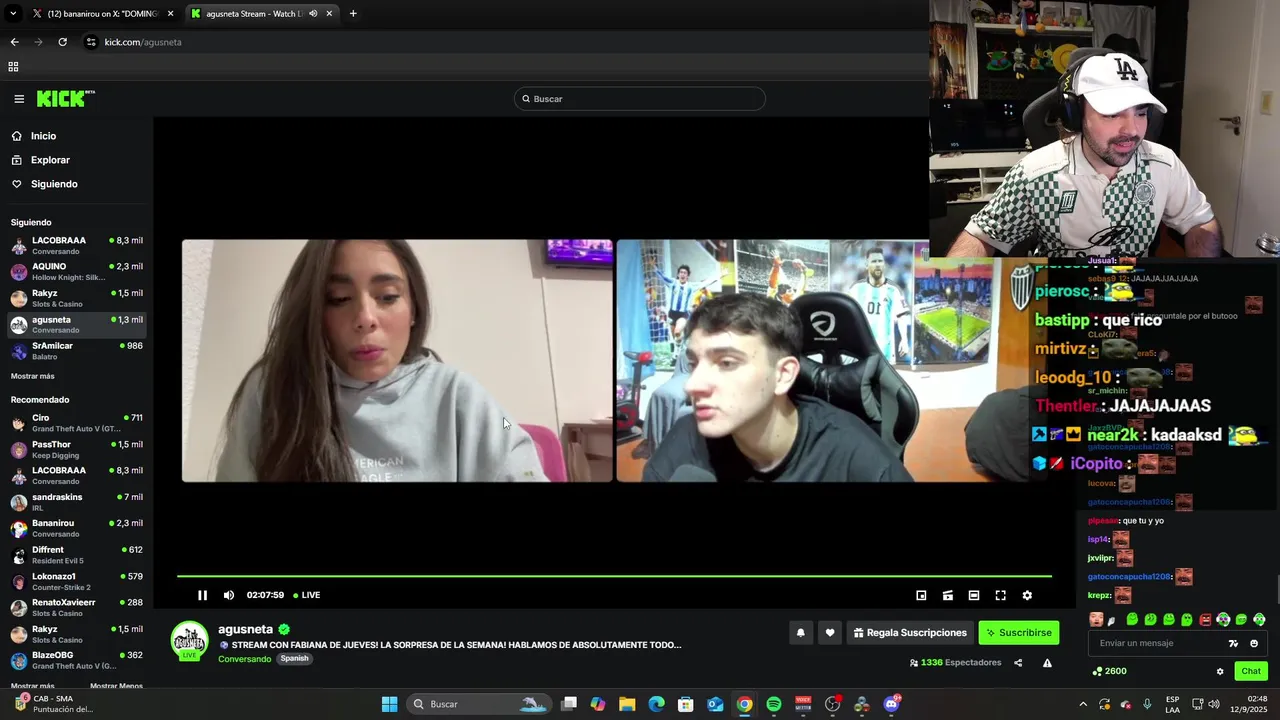The width and height of the screenshot is (1280, 720).
Task: Collapse recommendations with Mostrar Menos
Action: pyautogui.click(x=116, y=686)
